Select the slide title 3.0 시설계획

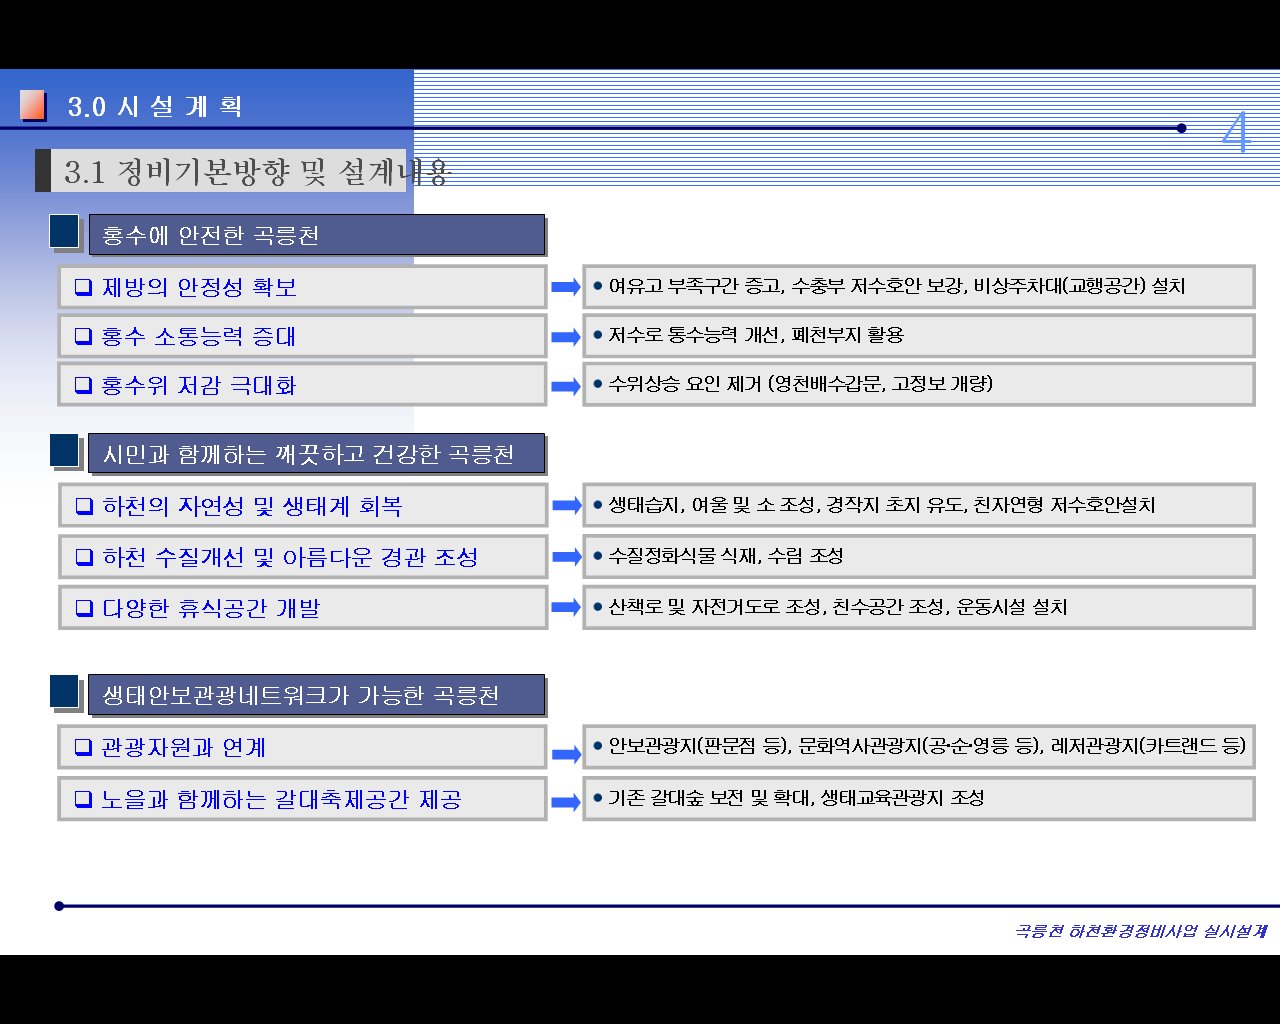(x=155, y=107)
